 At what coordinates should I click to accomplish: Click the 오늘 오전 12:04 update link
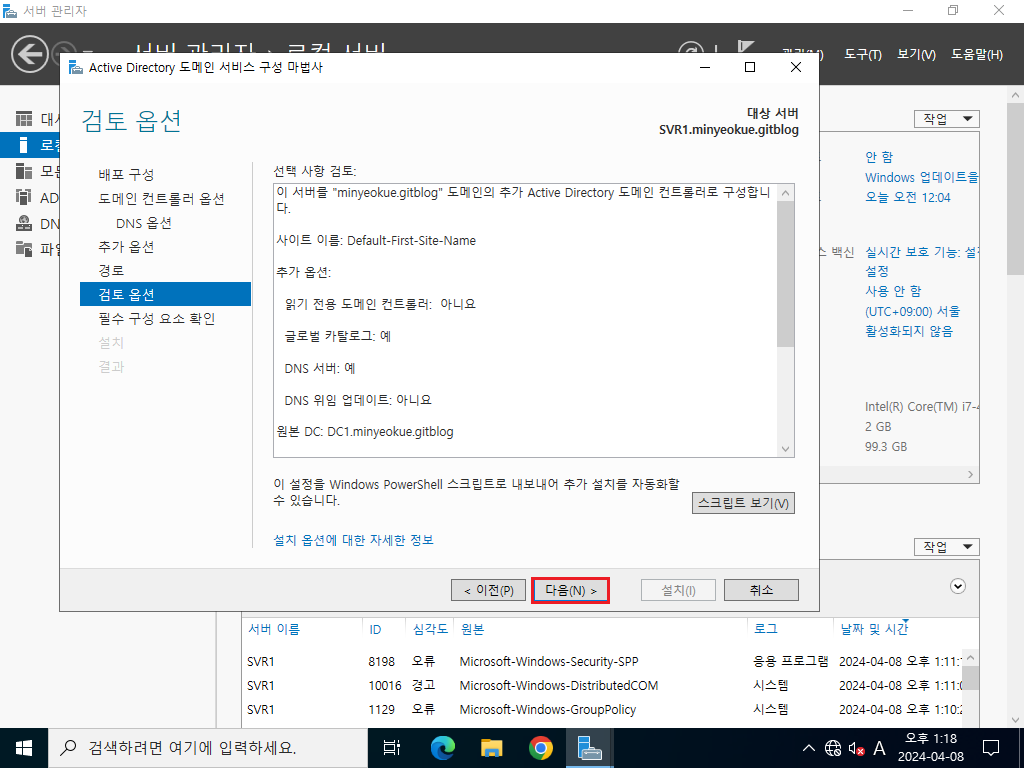(908, 197)
